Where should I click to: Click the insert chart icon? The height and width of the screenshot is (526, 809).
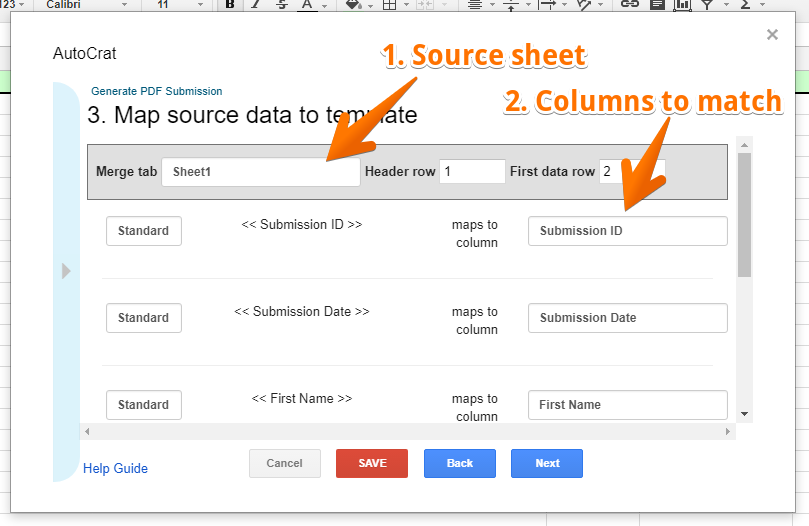coord(682,4)
